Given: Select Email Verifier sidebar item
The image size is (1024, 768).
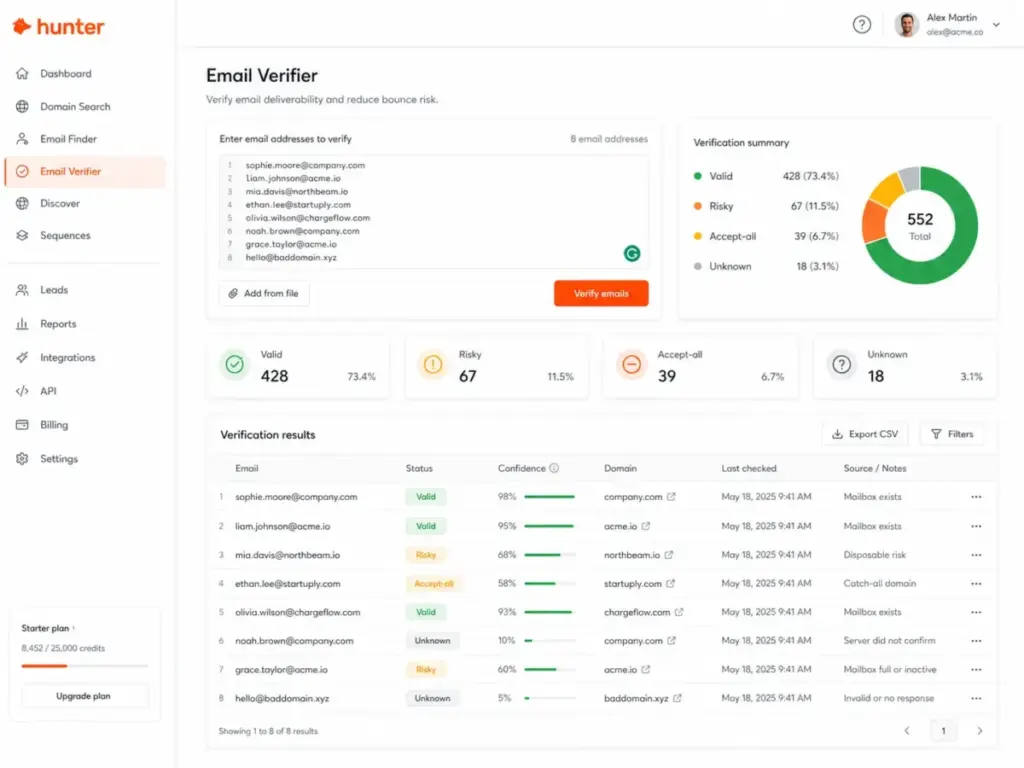Looking at the screenshot, I should pos(85,172).
